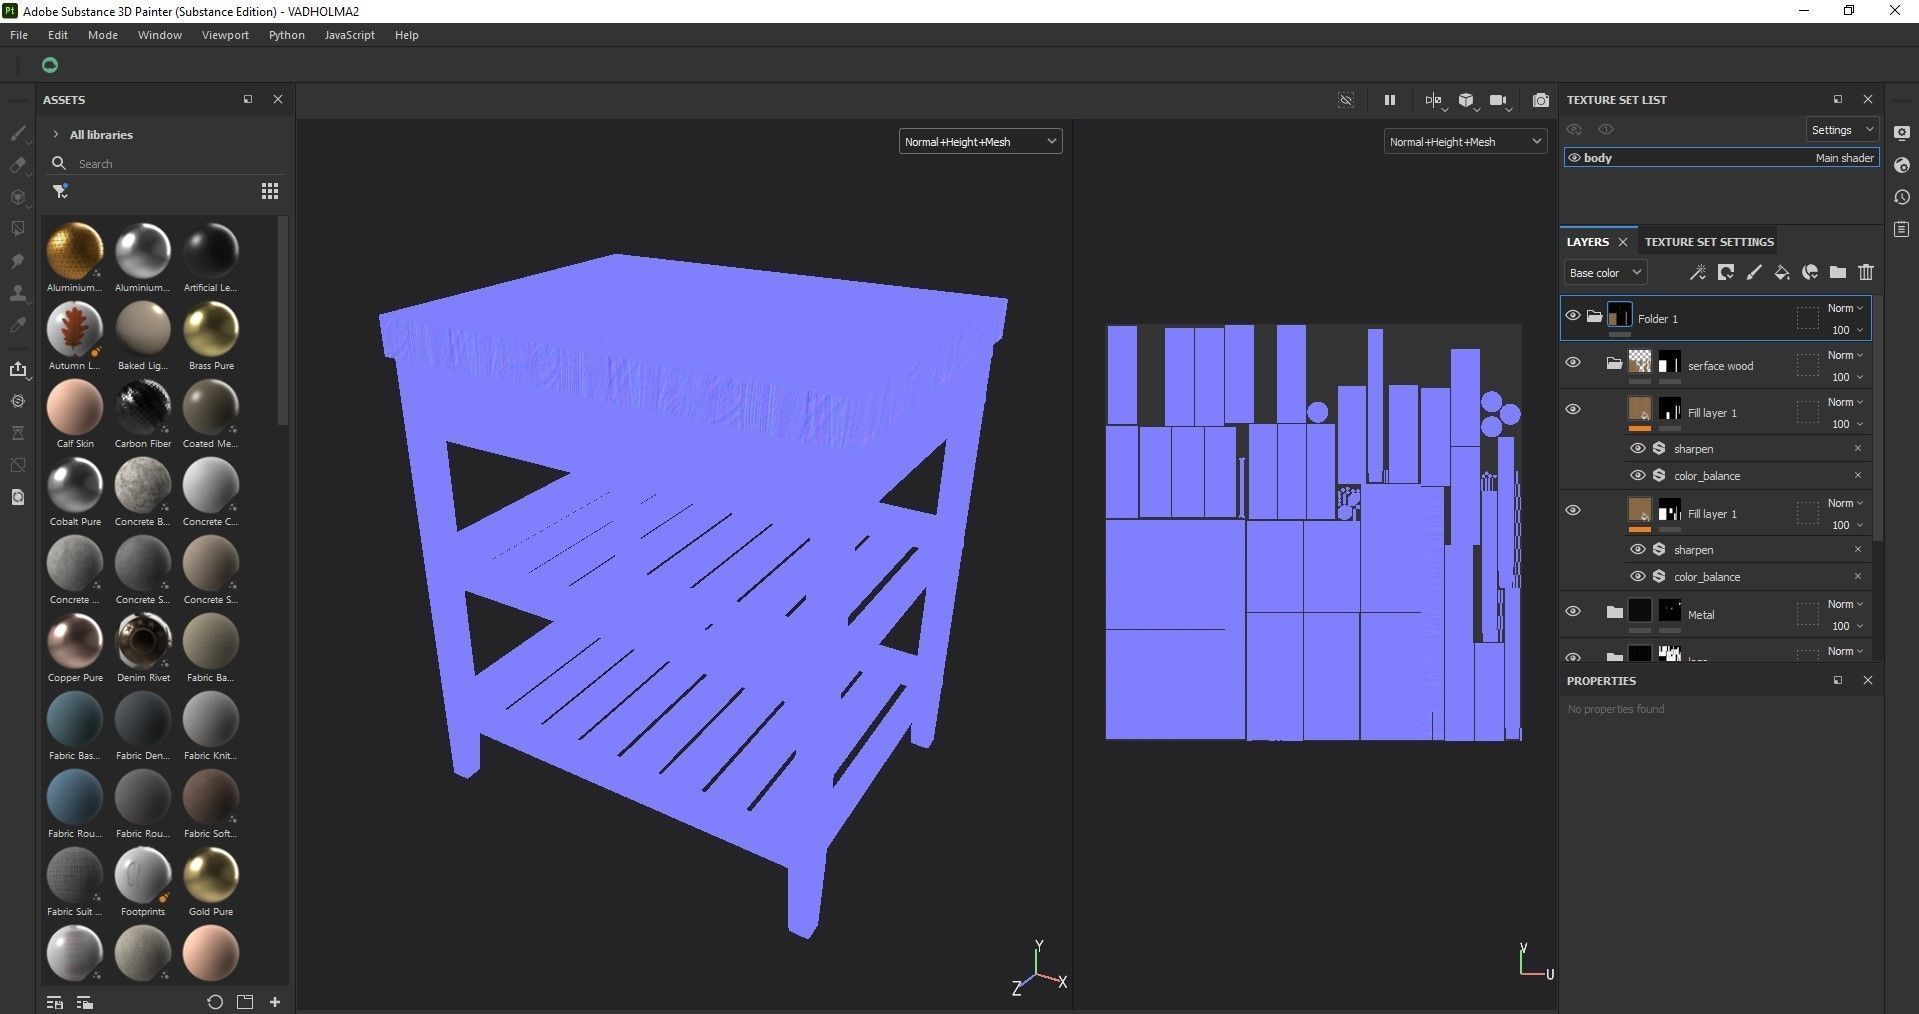1919x1014 pixels.
Task: Toggle 3D perspective cube view icon
Action: pyautogui.click(x=1467, y=100)
